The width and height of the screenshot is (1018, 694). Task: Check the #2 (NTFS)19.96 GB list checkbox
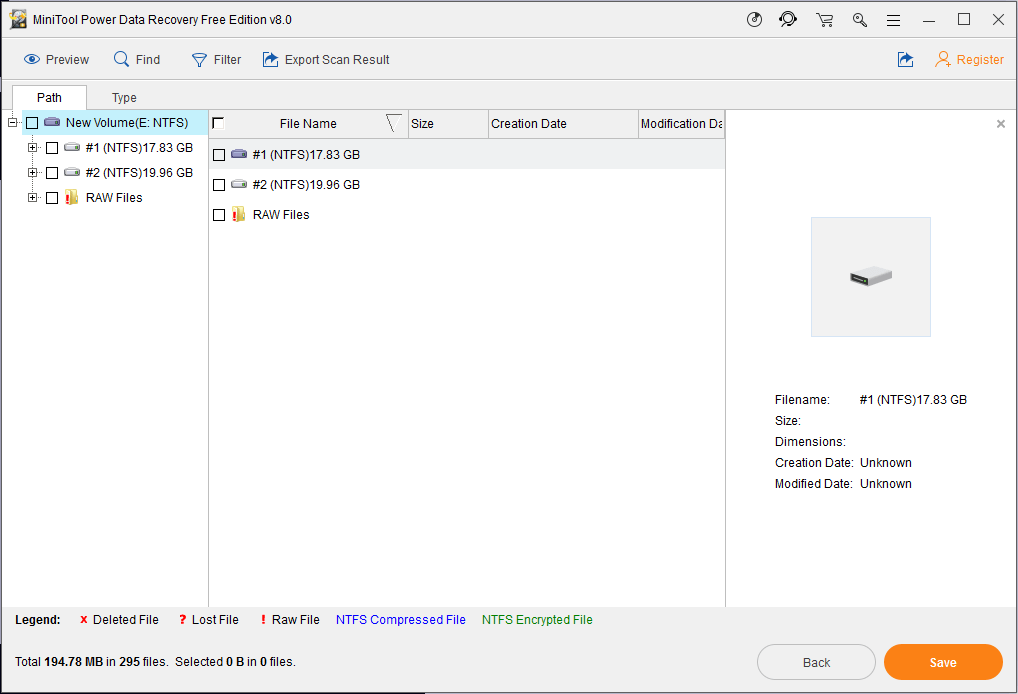click(219, 185)
